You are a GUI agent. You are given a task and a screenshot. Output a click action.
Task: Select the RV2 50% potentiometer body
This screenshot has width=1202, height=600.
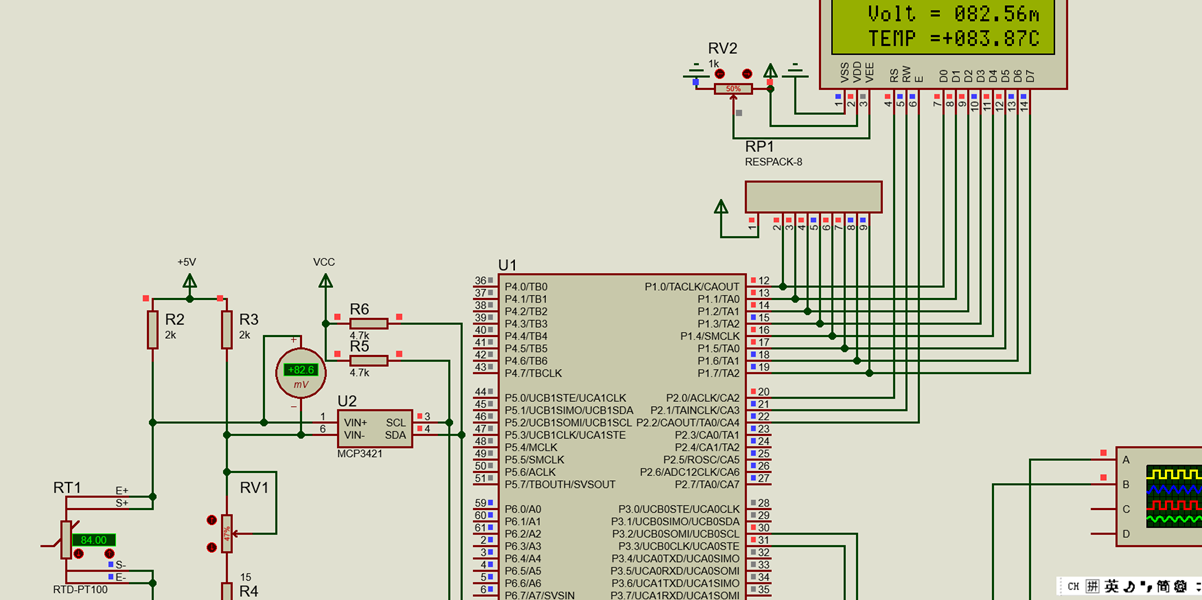coord(733,89)
